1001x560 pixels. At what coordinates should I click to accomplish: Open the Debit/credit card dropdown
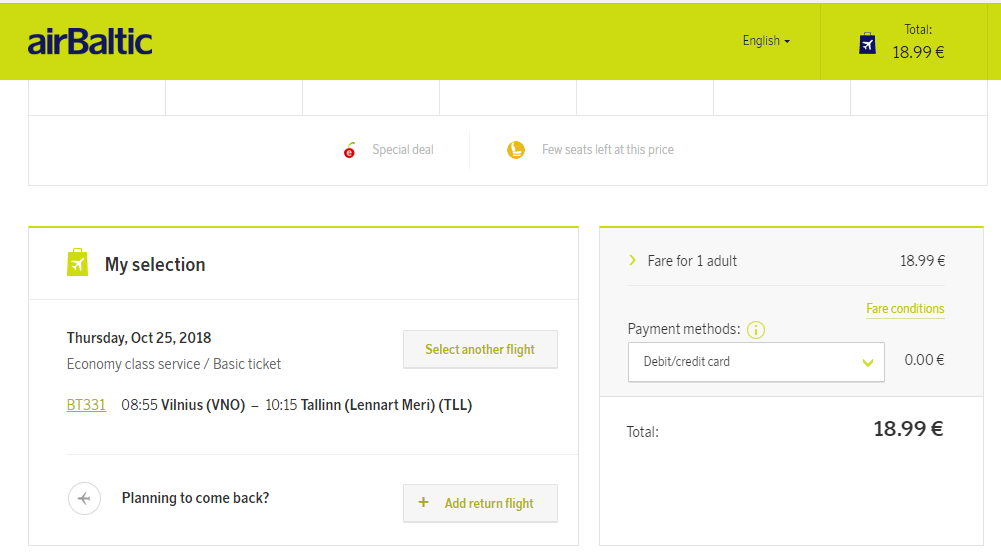coord(756,362)
